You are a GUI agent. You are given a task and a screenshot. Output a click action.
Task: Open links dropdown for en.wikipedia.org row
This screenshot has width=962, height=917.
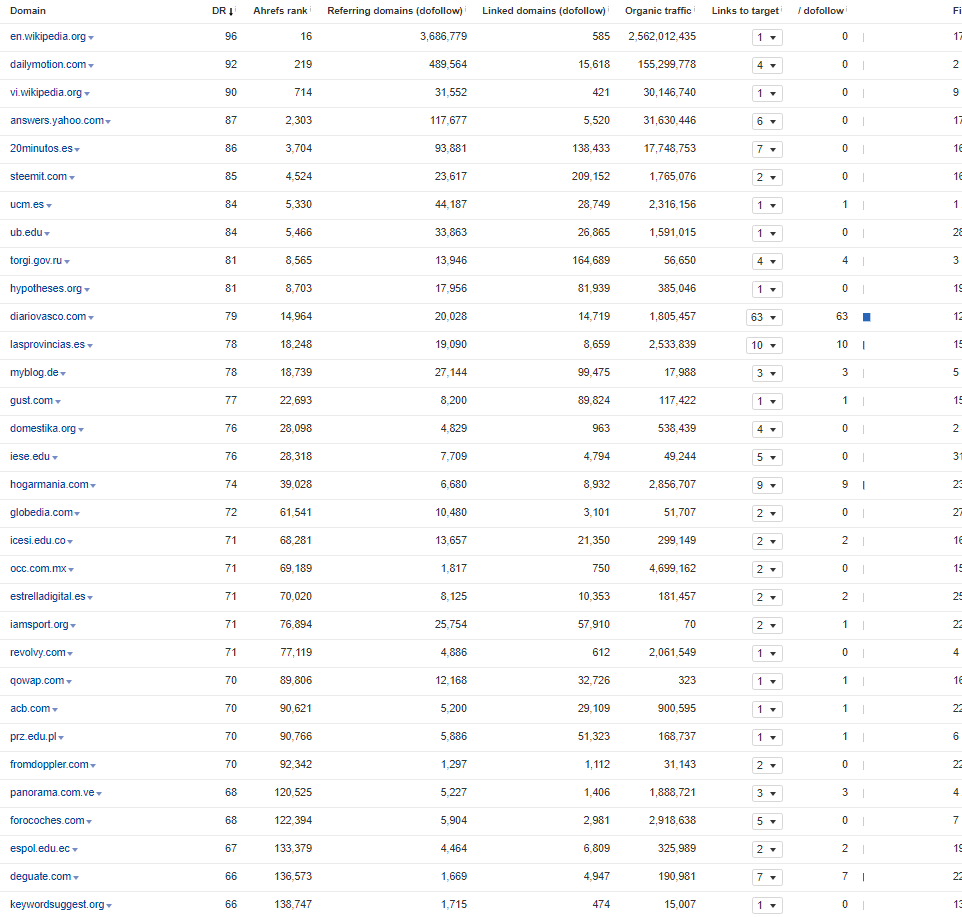[767, 37]
